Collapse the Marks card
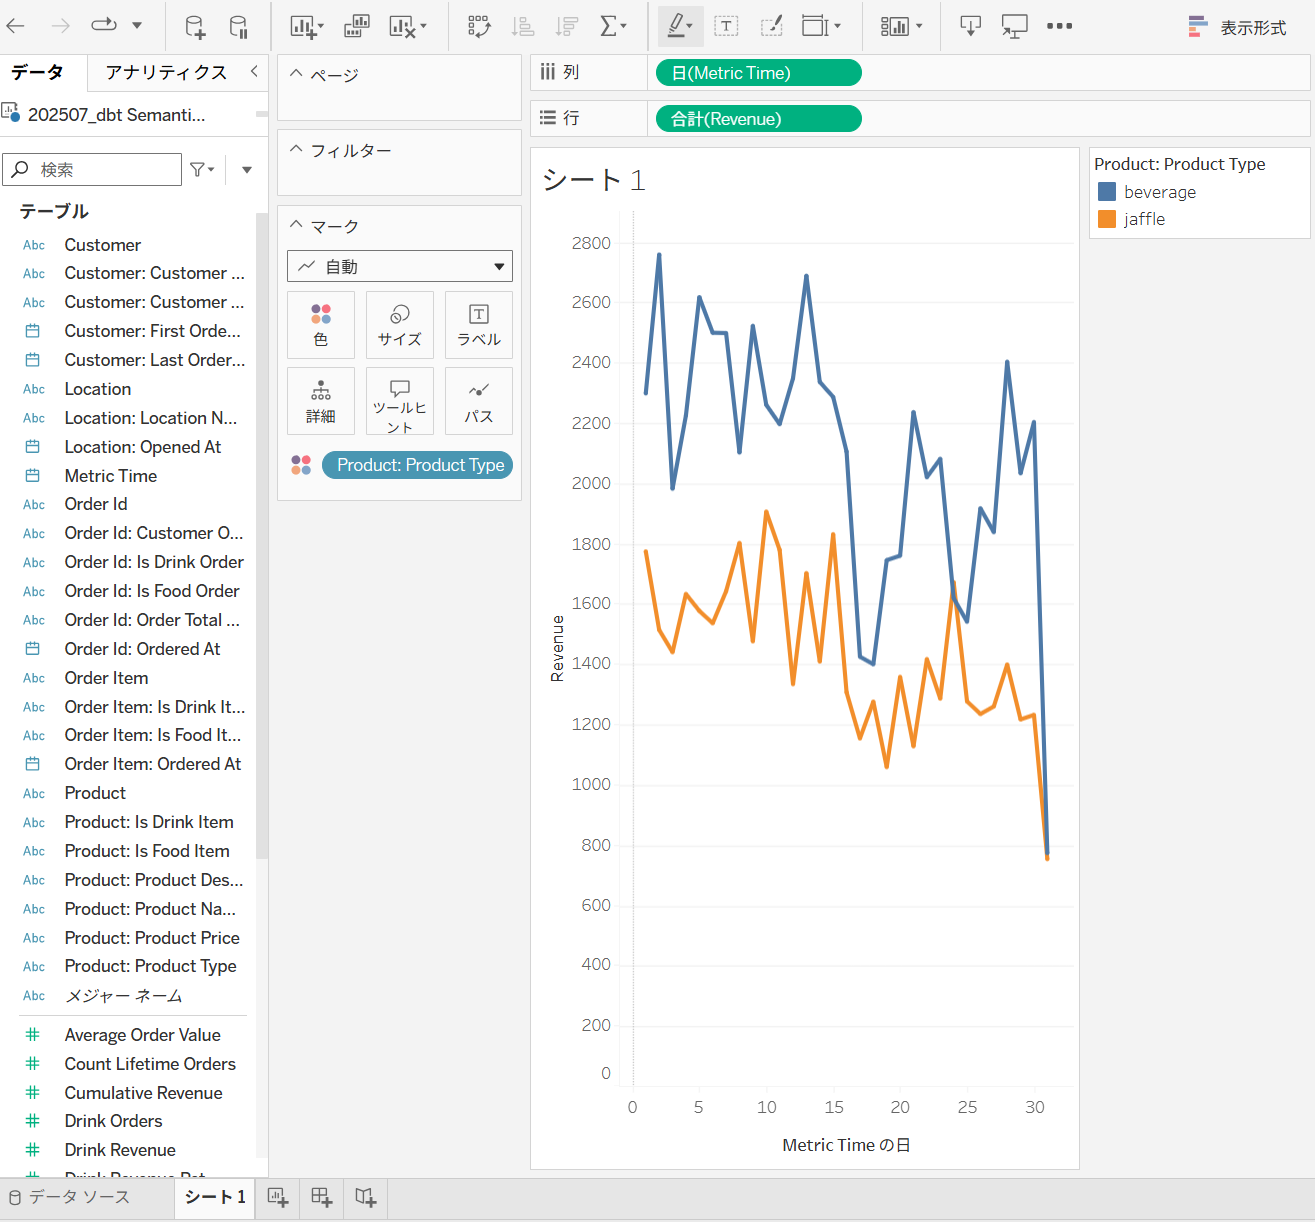Image resolution: width=1315 pixels, height=1222 pixels. [x=296, y=226]
